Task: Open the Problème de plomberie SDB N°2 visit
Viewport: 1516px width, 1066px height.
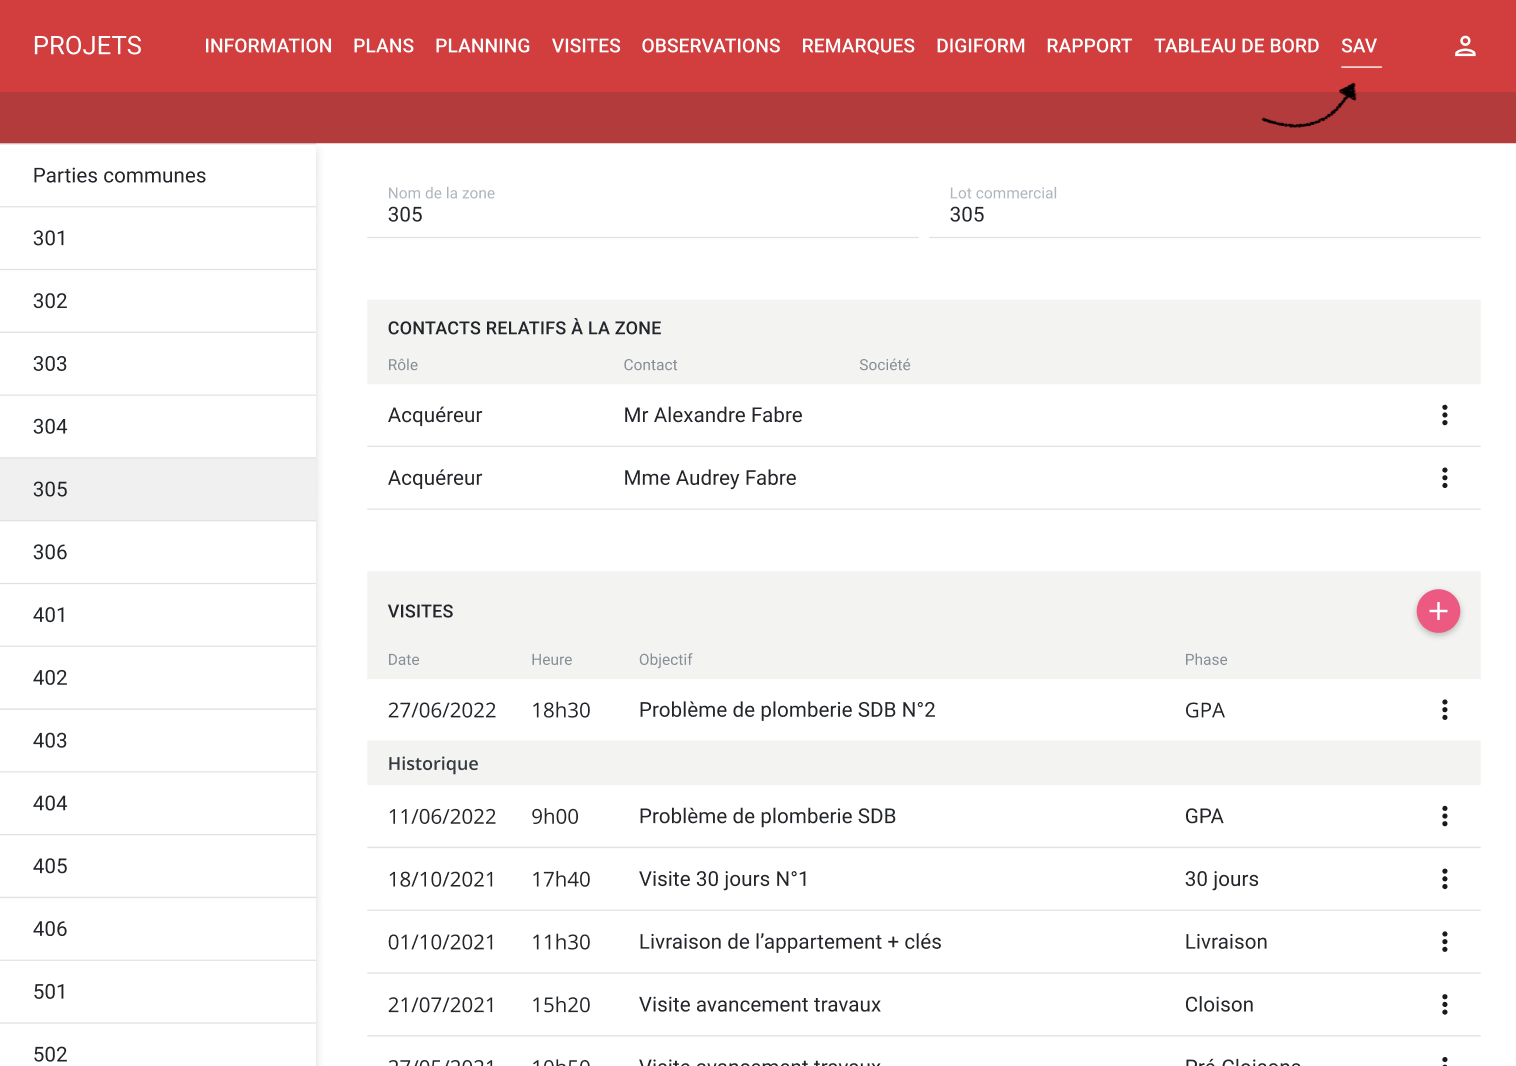Action: tap(786, 710)
